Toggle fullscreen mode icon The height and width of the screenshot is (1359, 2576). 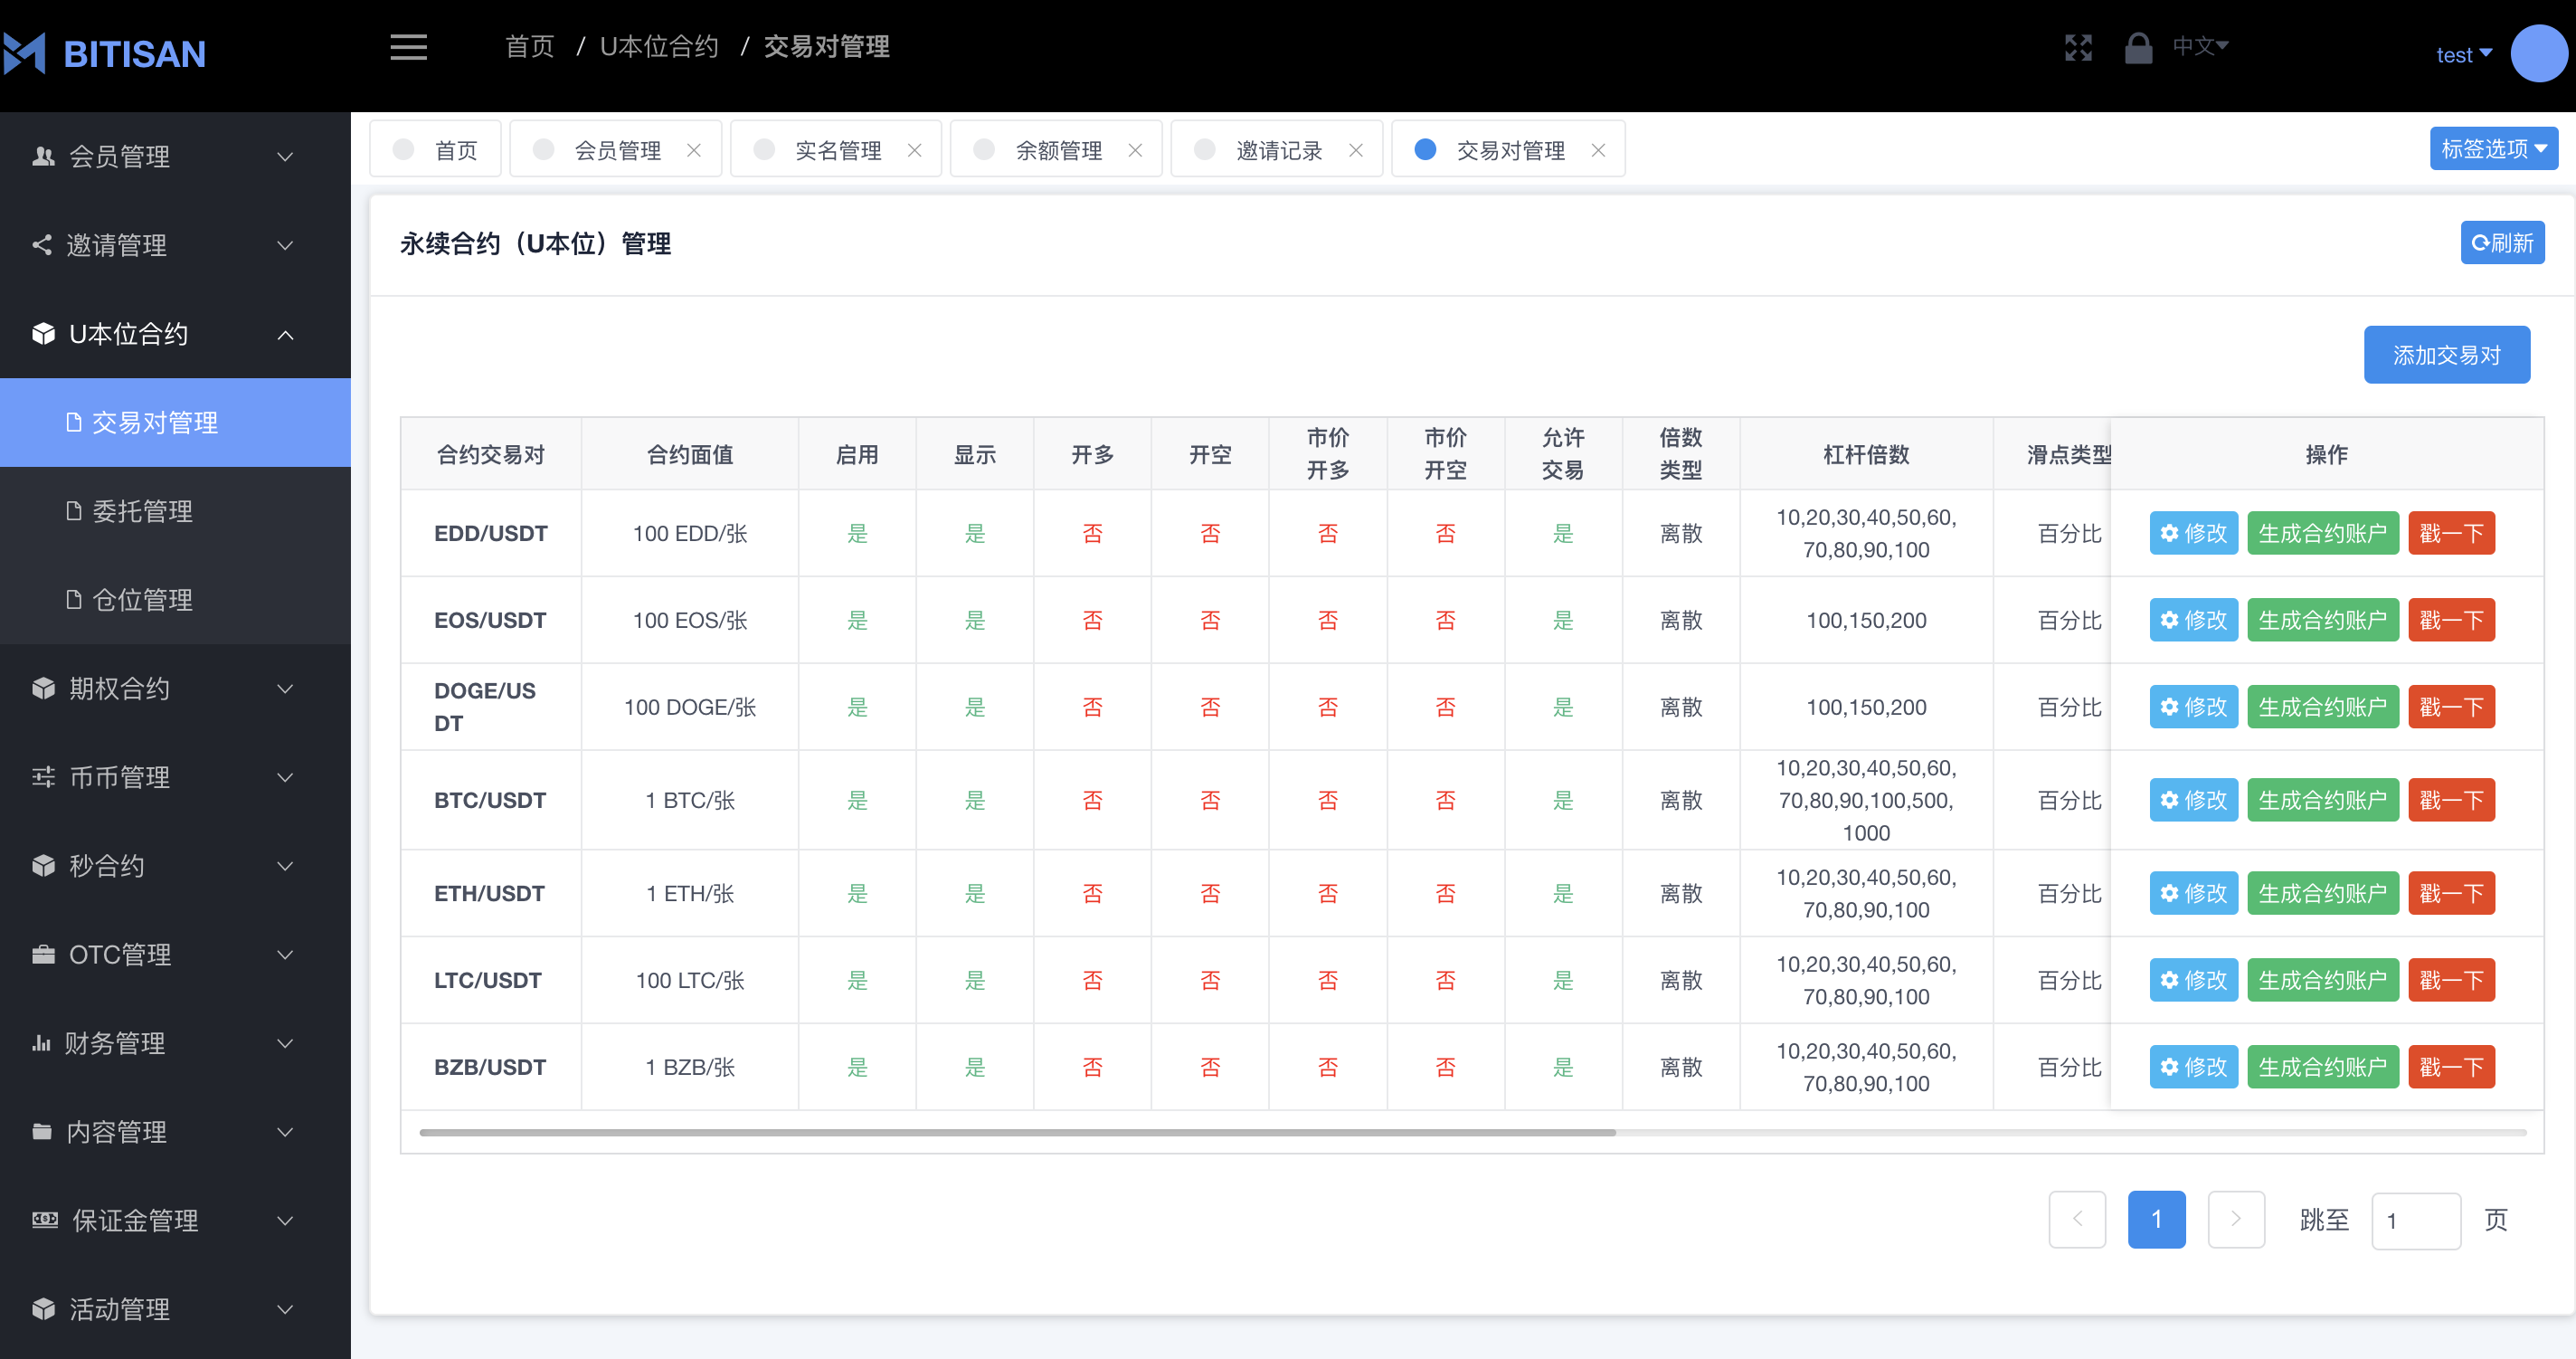(x=2078, y=47)
